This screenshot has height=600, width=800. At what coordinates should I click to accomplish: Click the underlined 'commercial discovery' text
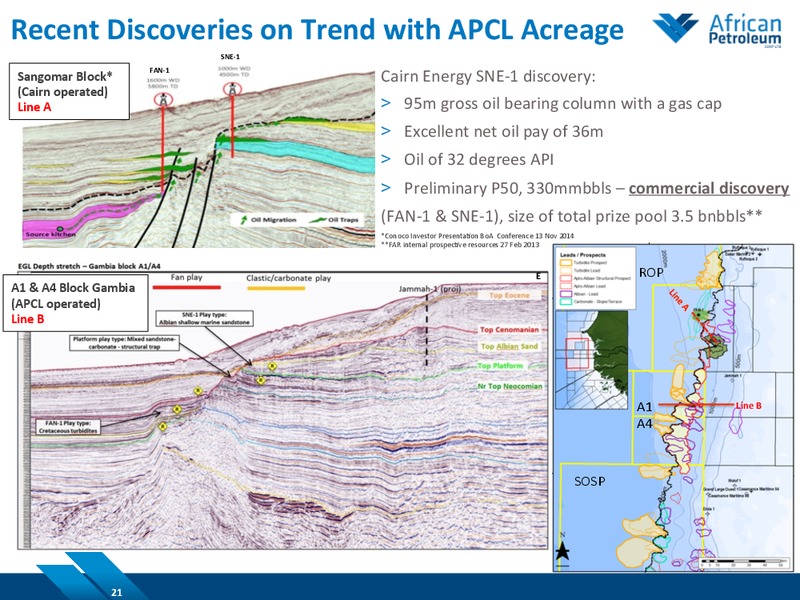709,188
